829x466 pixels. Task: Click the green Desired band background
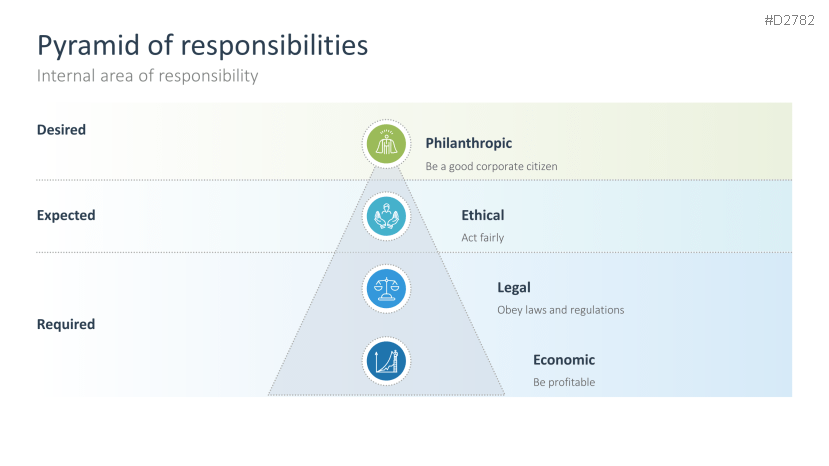(680, 140)
